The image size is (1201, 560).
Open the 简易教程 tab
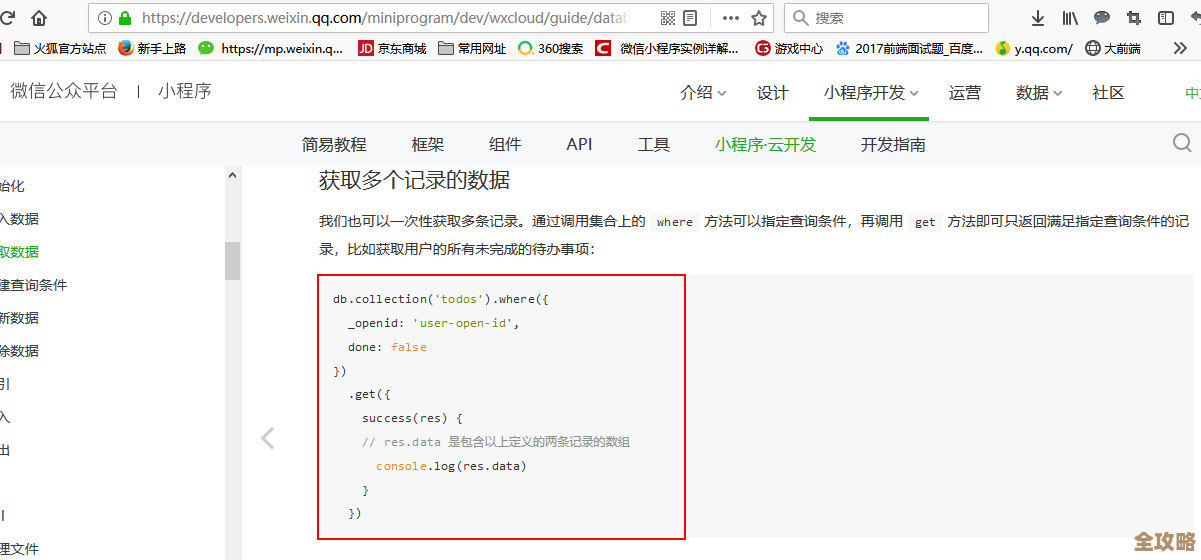click(334, 144)
